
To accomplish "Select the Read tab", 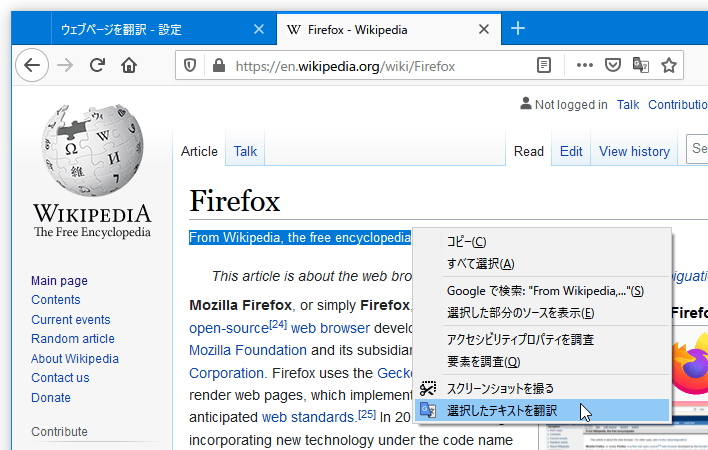I will [x=529, y=151].
